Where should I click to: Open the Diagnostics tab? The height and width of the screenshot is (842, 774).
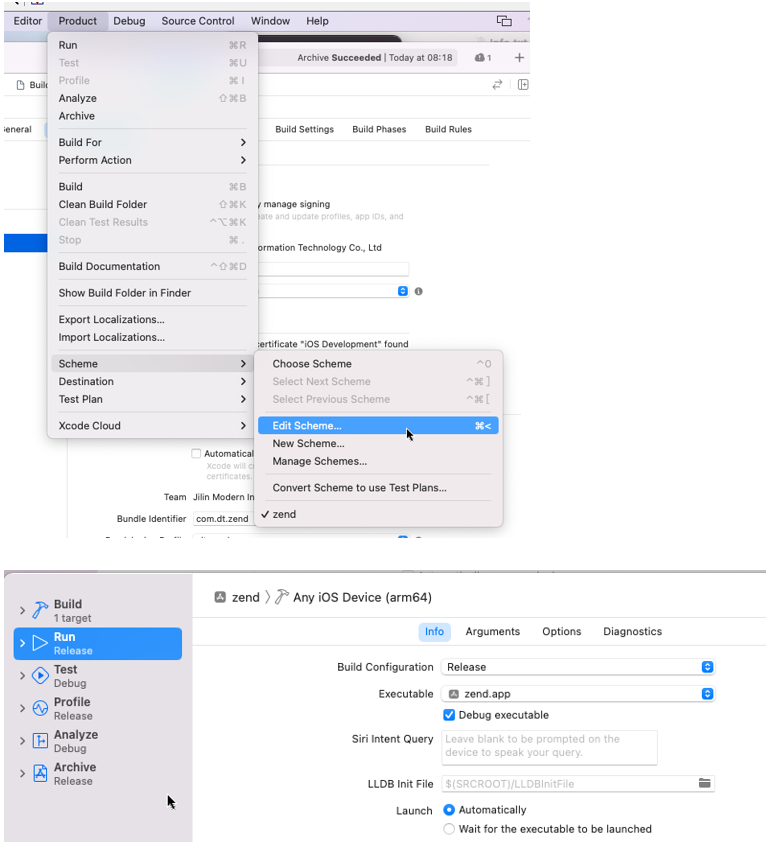[x=632, y=632]
